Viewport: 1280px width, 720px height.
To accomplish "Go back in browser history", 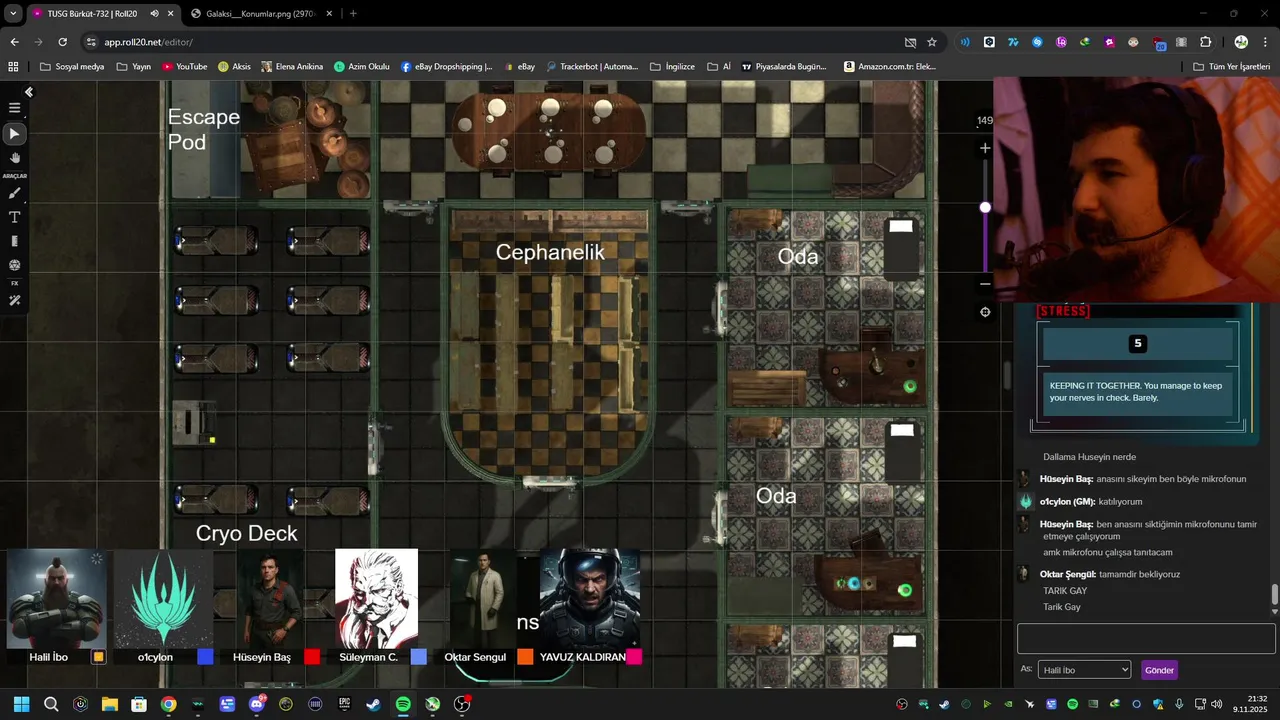I will pyautogui.click(x=14, y=42).
